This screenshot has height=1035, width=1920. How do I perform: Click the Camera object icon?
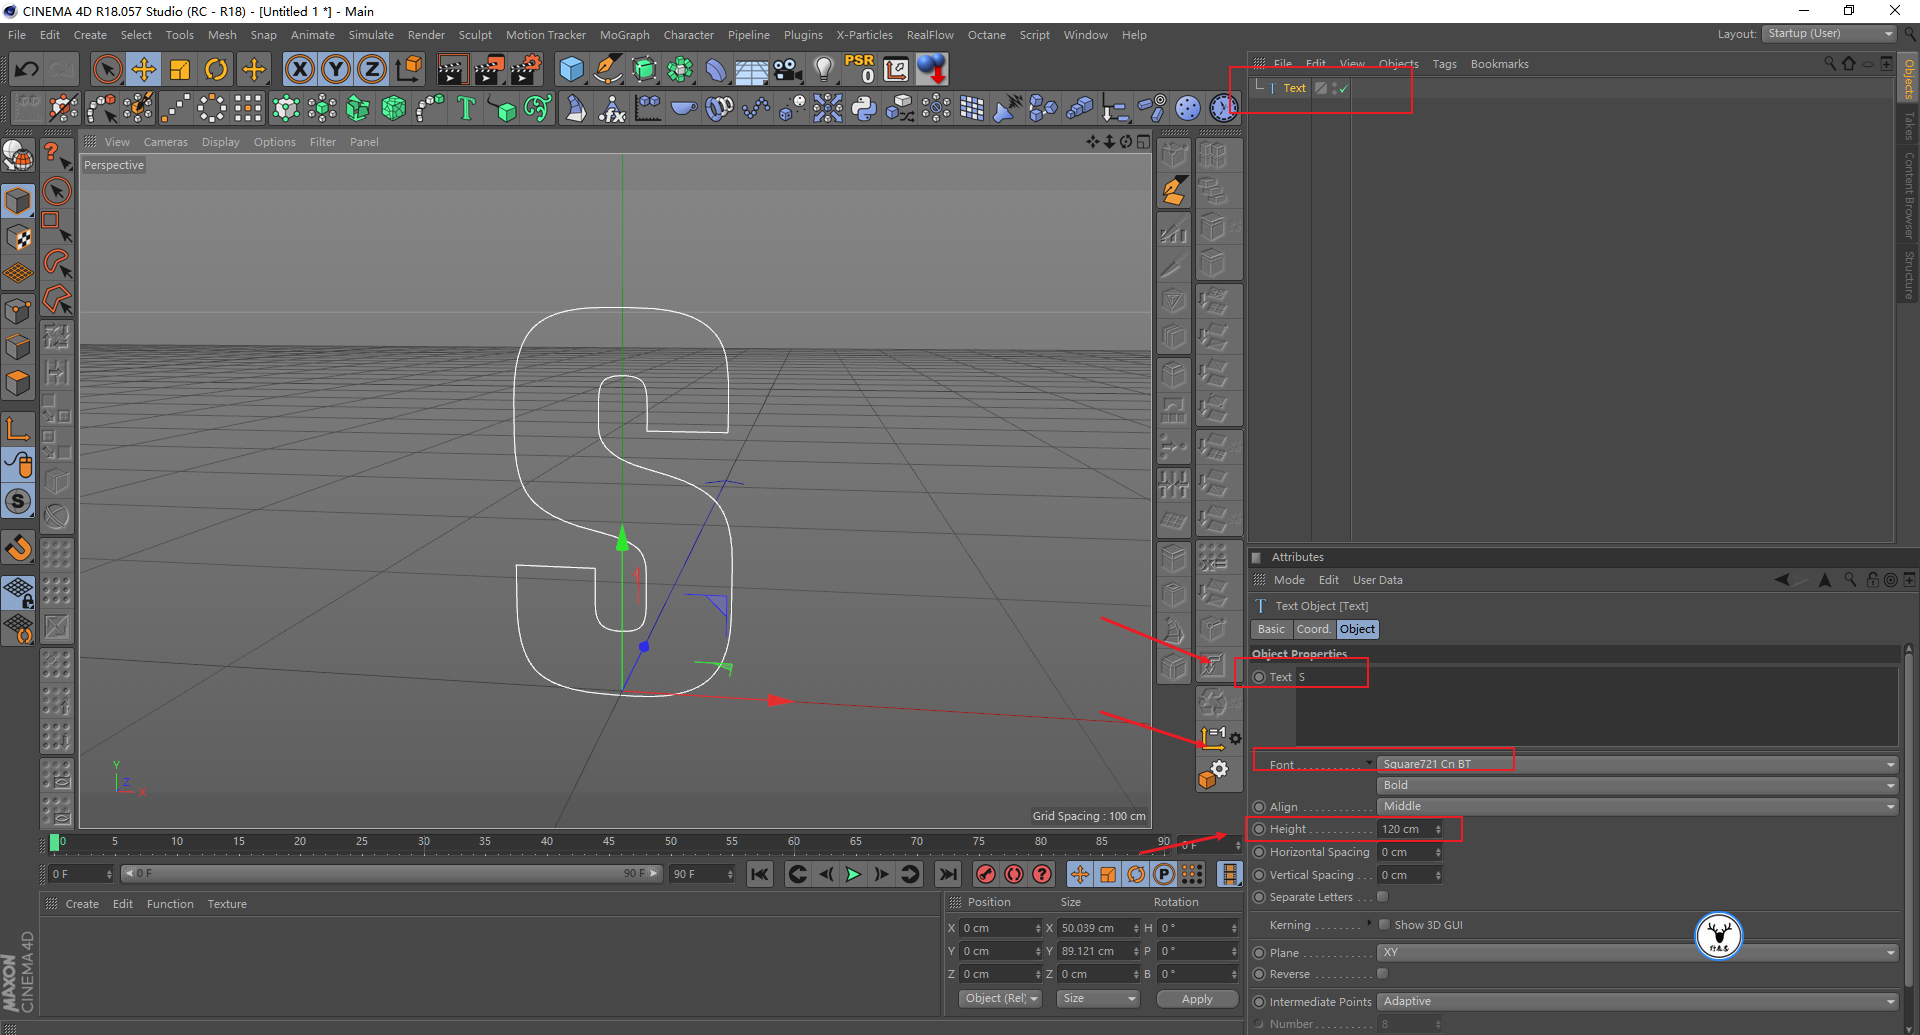pyautogui.click(x=788, y=69)
